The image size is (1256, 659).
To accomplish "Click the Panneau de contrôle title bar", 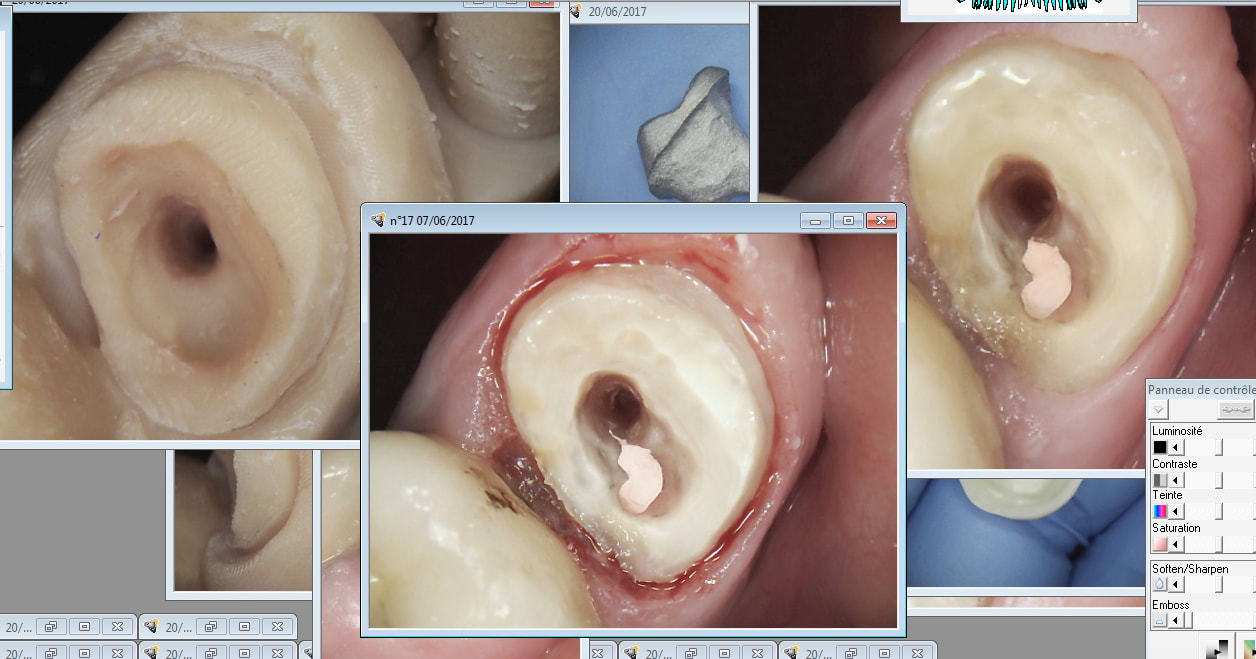I will (x=1201, y=389).
